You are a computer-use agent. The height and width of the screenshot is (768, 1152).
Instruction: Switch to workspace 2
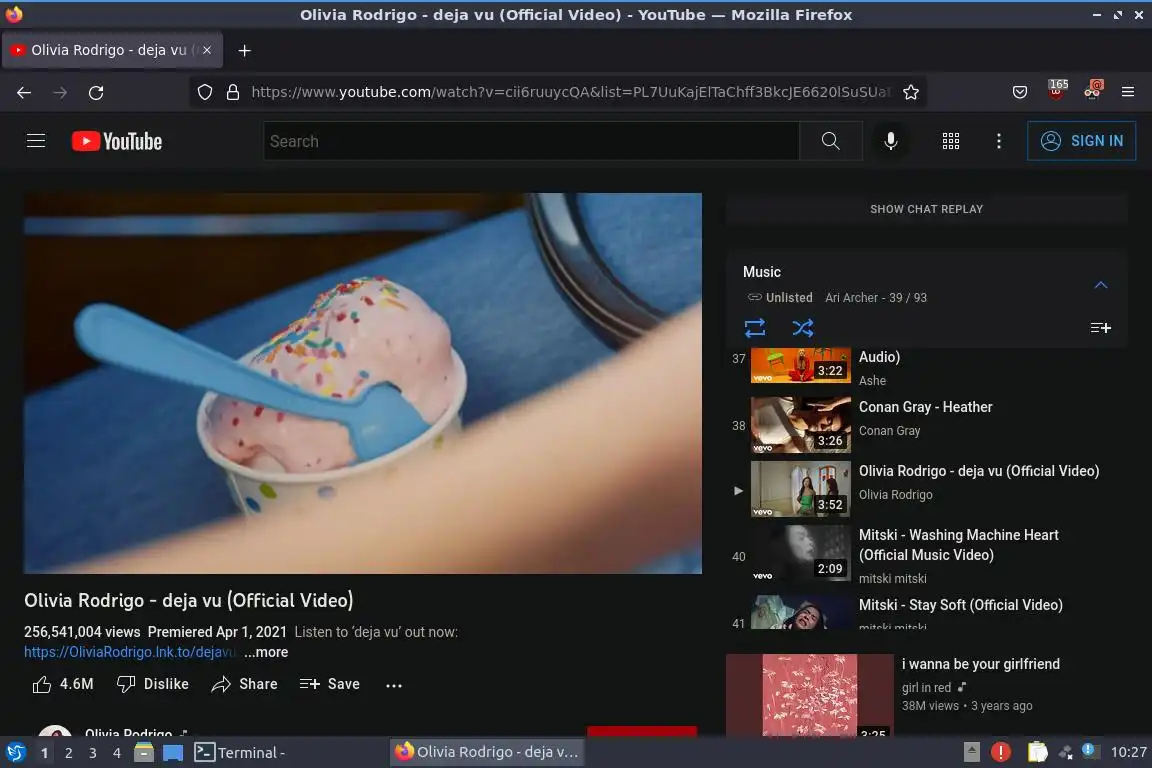pyautogui.click(x=68, y=753)
